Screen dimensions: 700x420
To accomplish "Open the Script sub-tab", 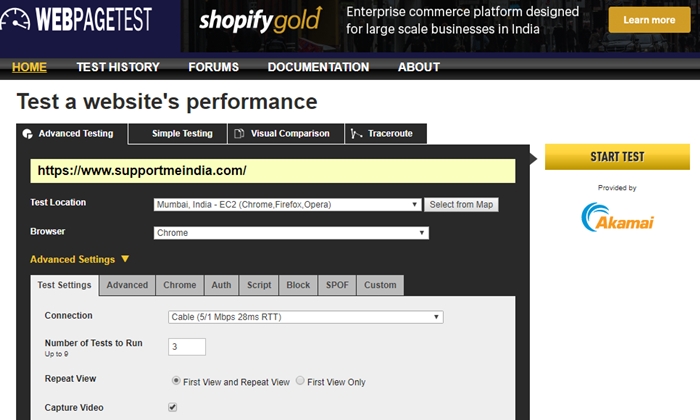I will point(259,285).
